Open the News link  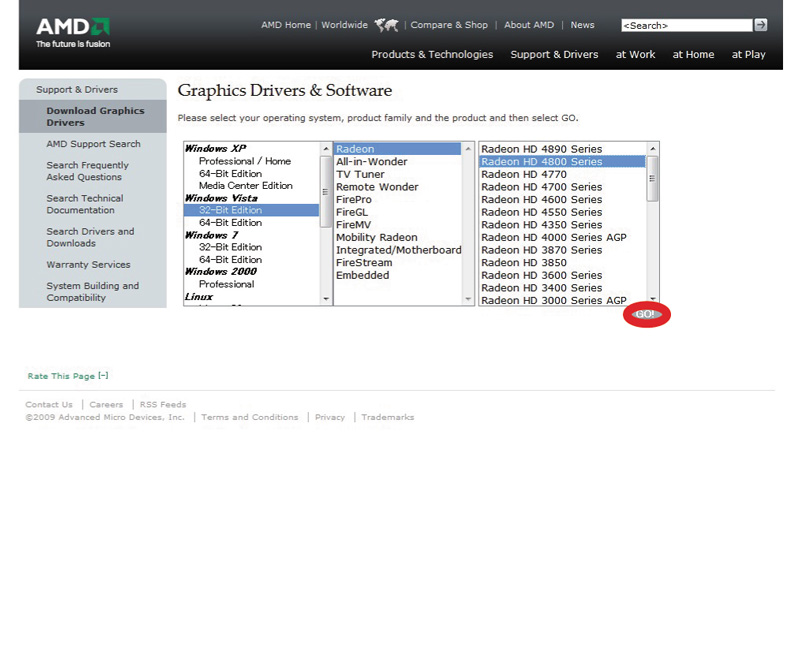582,25
